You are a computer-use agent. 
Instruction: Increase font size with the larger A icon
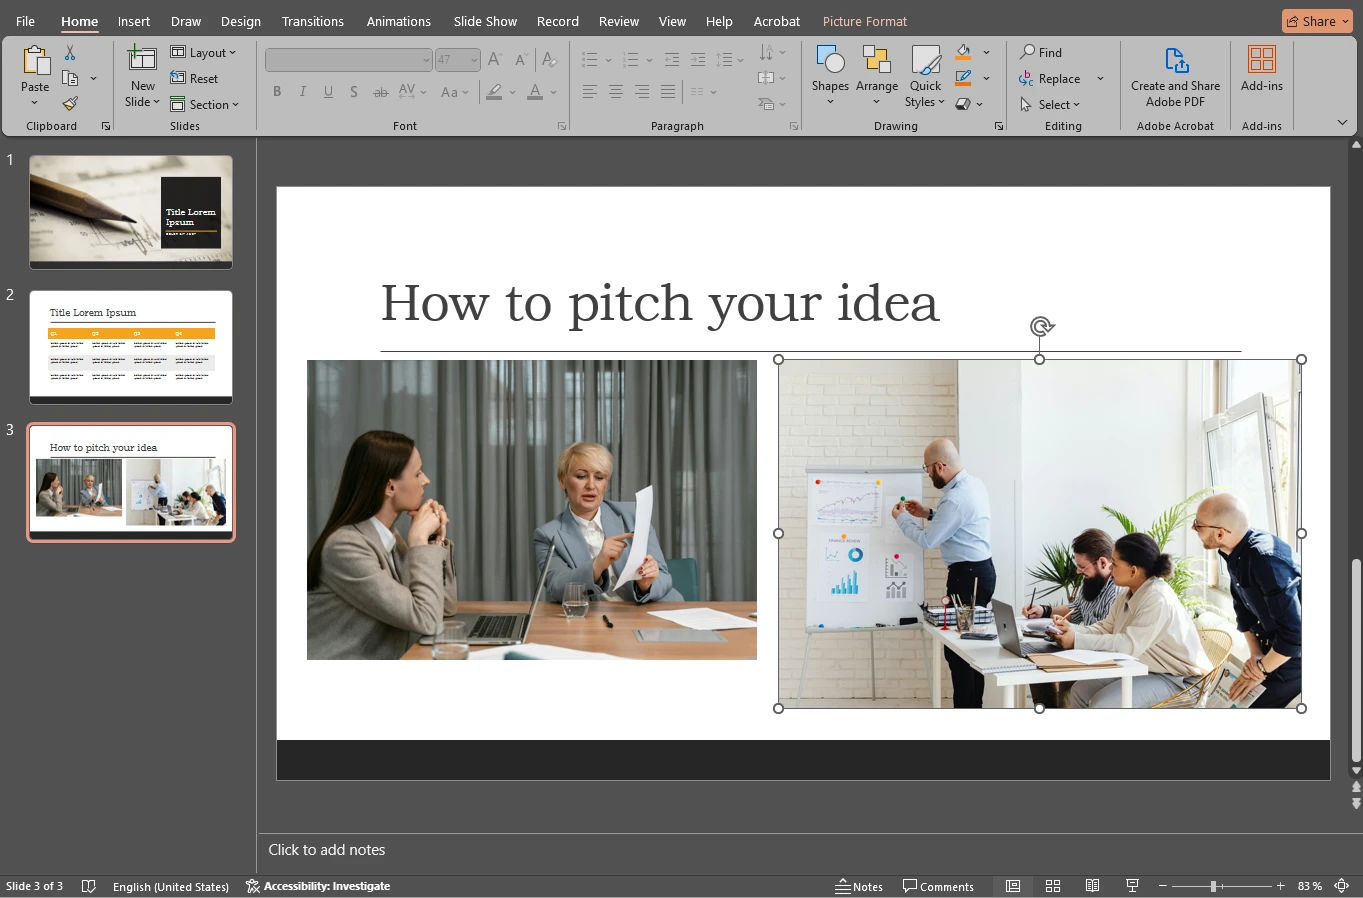coord(495,60)
